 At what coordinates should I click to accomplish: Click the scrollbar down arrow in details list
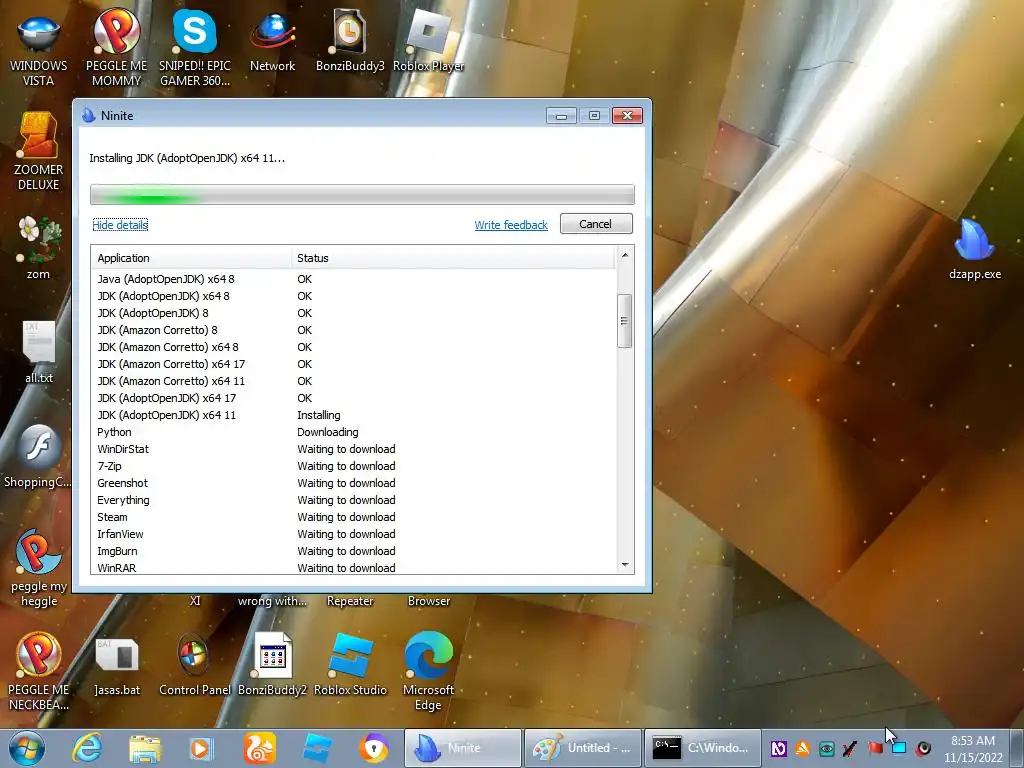click(x=625, y=565)
